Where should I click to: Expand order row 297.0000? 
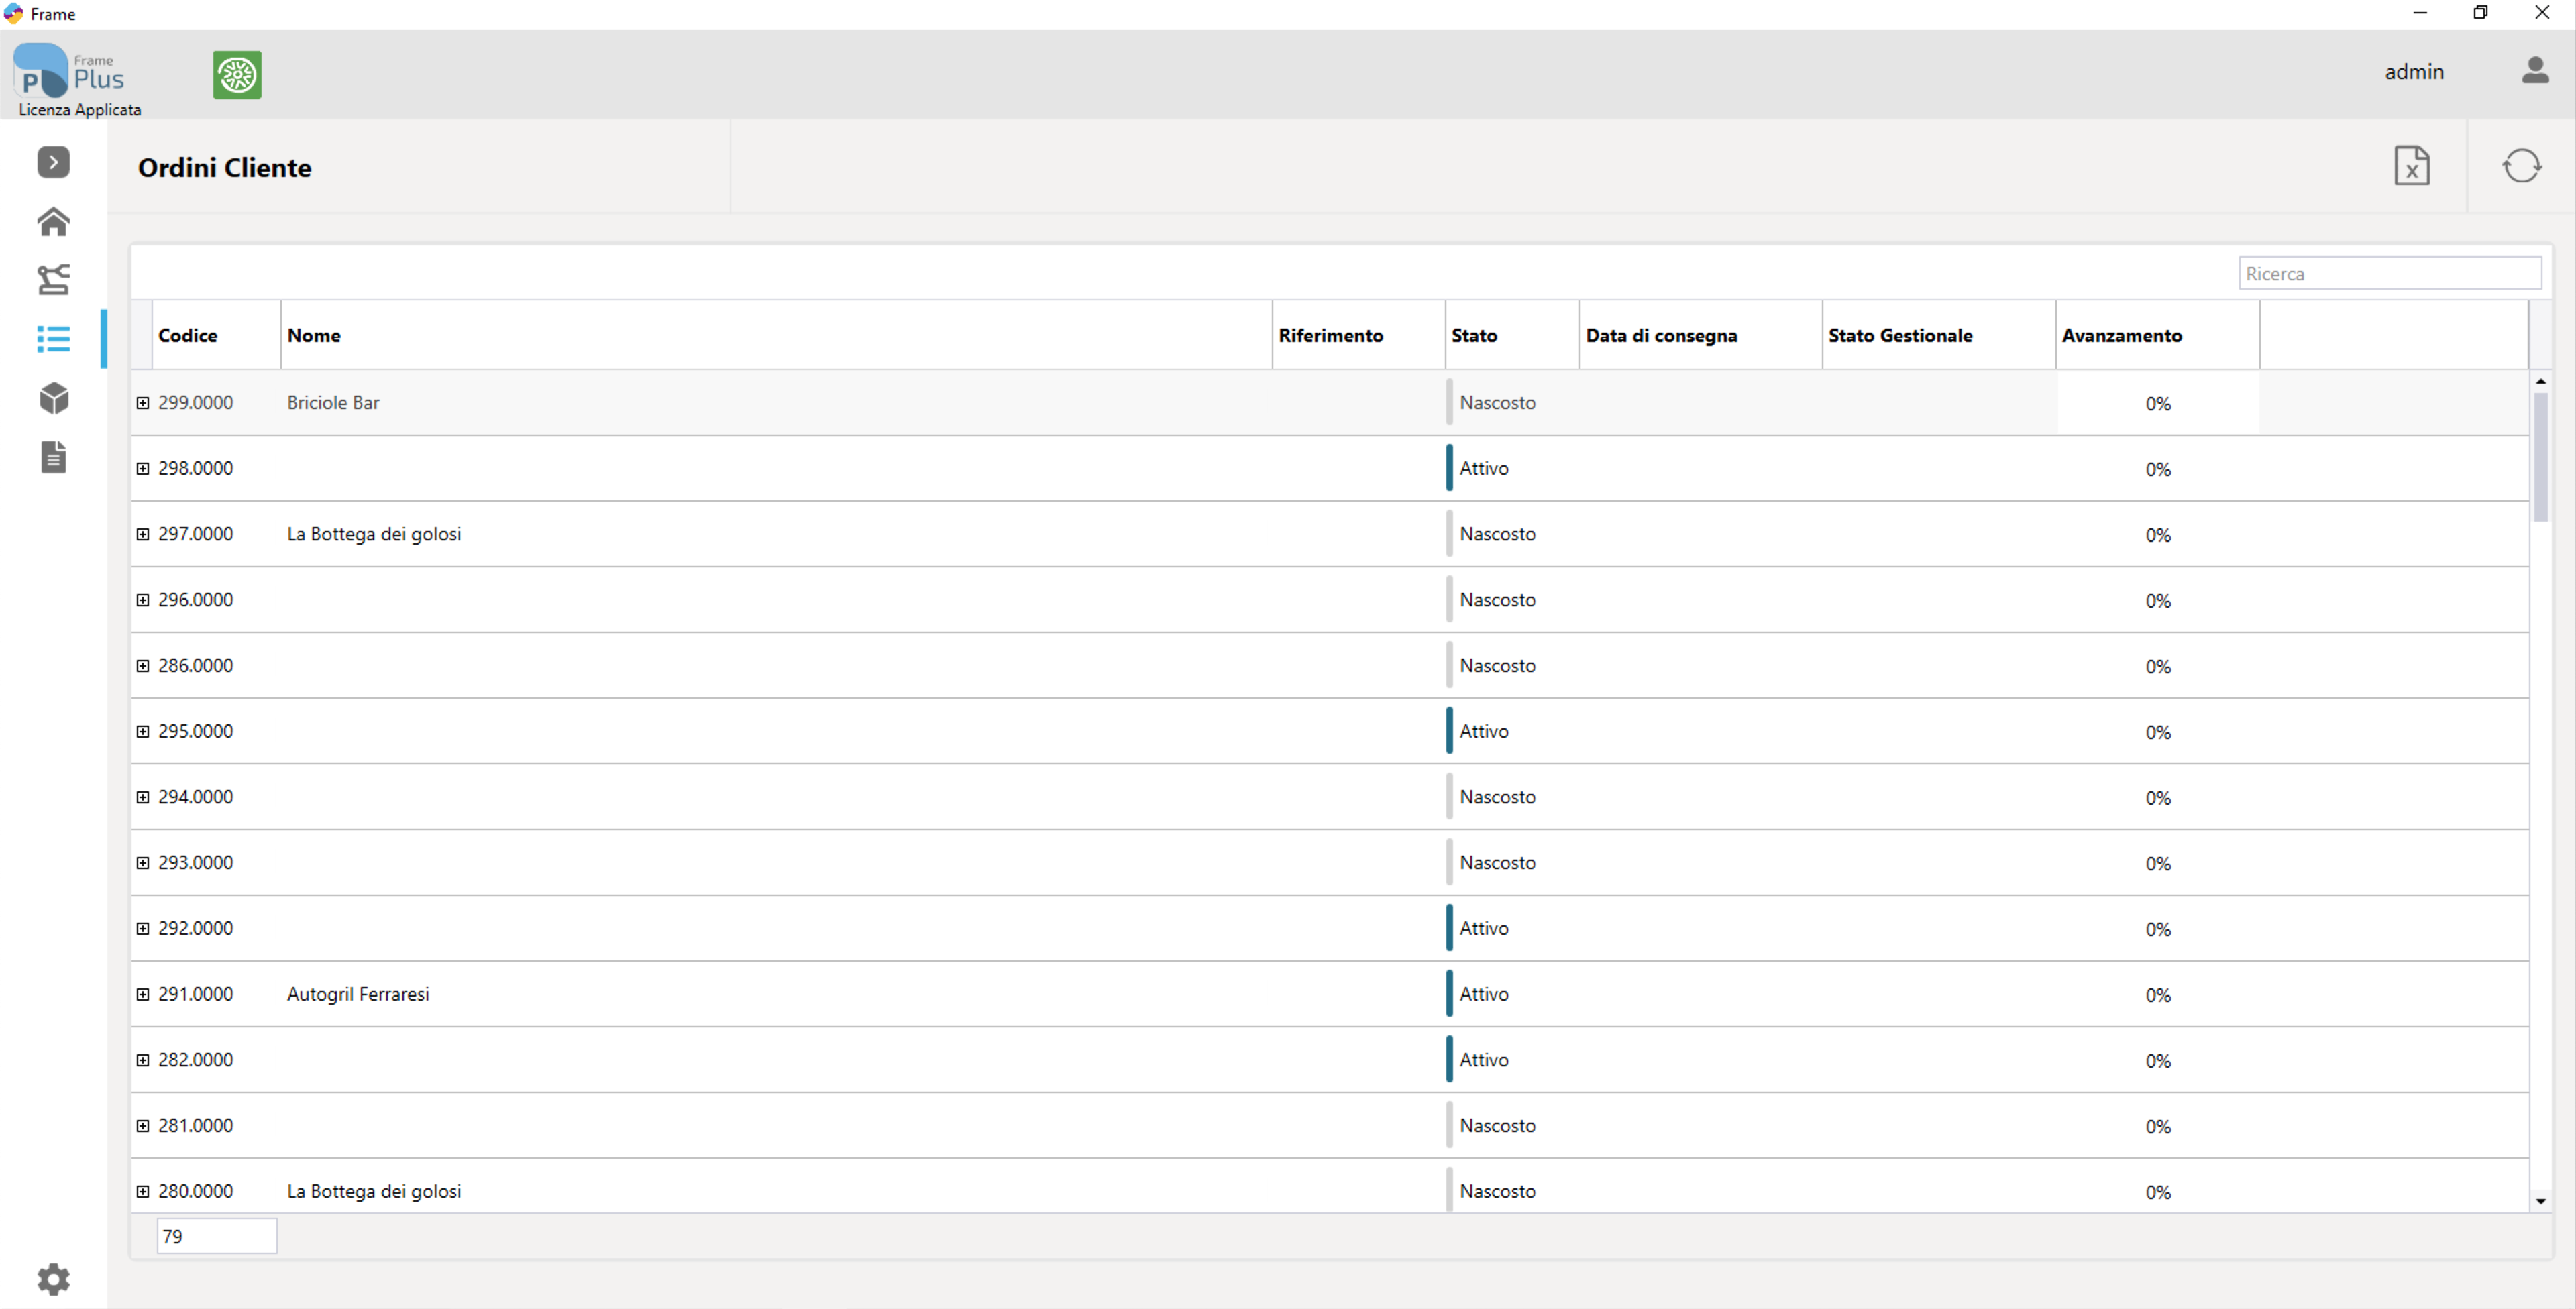point(143,535)
